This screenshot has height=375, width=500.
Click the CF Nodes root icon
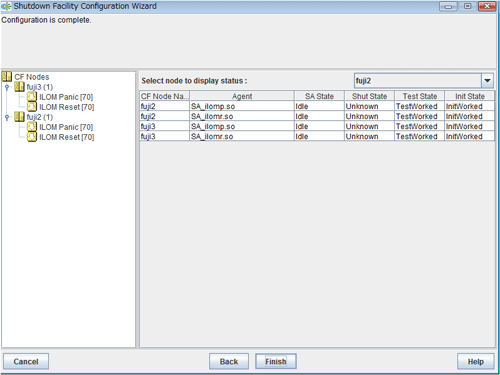pos(7,77)
